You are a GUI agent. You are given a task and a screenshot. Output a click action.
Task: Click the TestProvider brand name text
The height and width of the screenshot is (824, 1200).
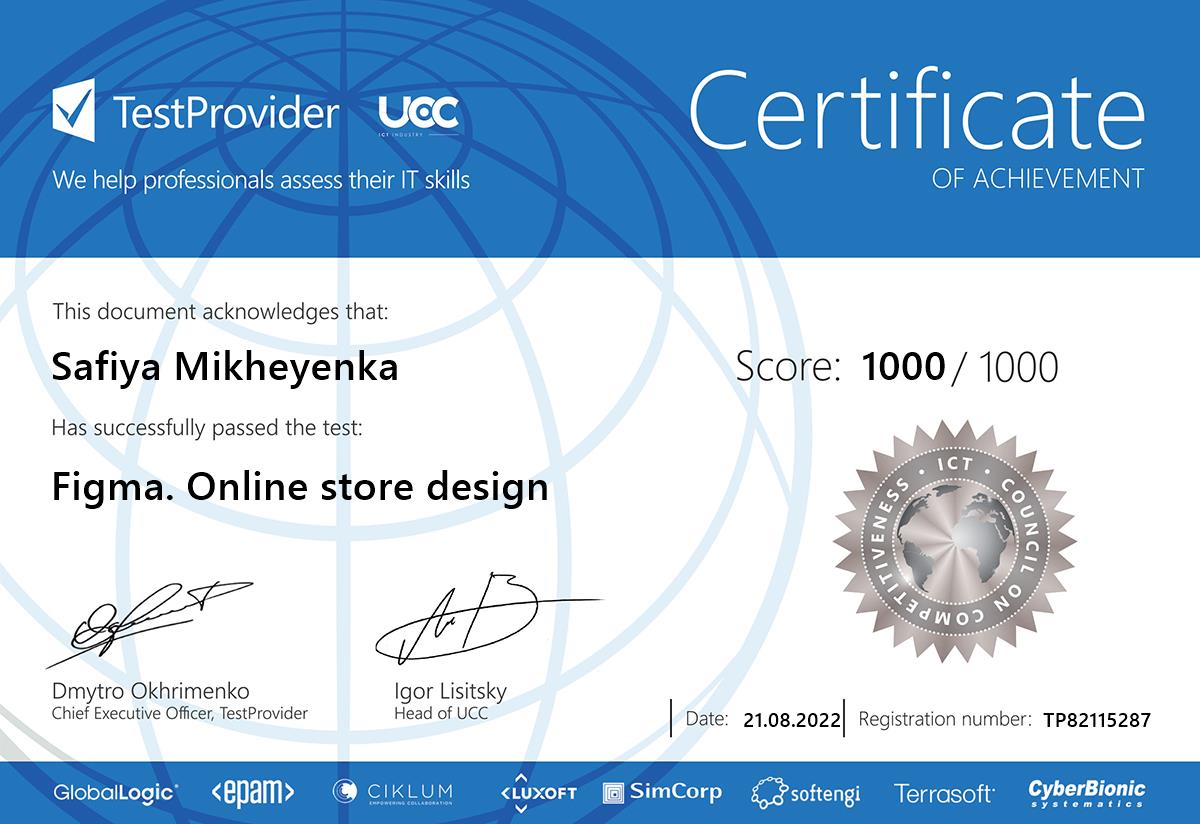[x=227, y=113]
